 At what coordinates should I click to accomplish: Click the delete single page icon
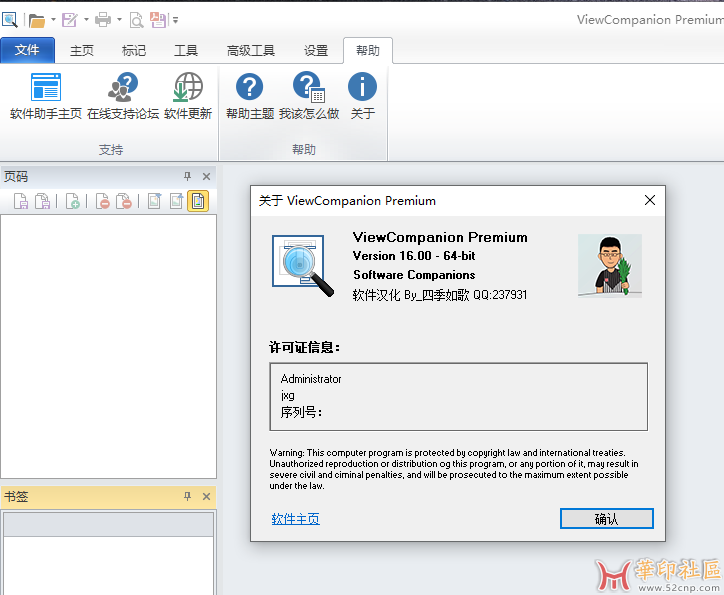tap(103, 201)
